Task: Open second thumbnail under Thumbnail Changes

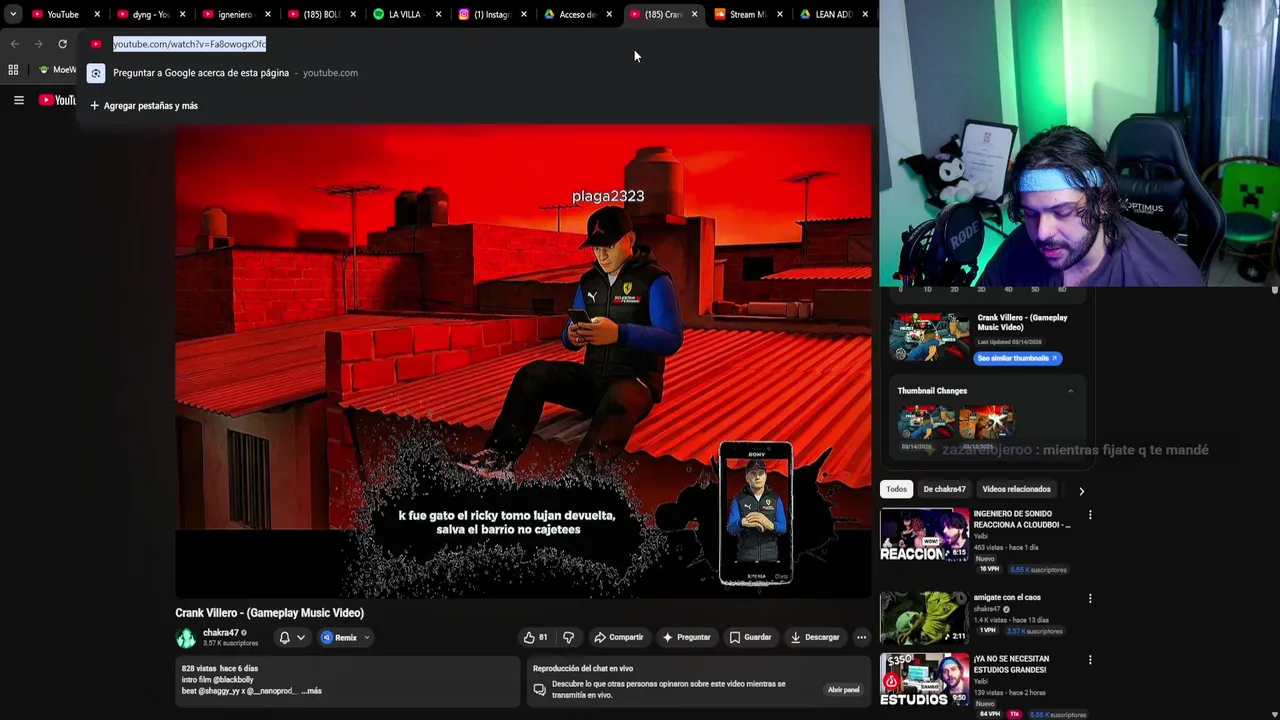Action: click(986, 422)
